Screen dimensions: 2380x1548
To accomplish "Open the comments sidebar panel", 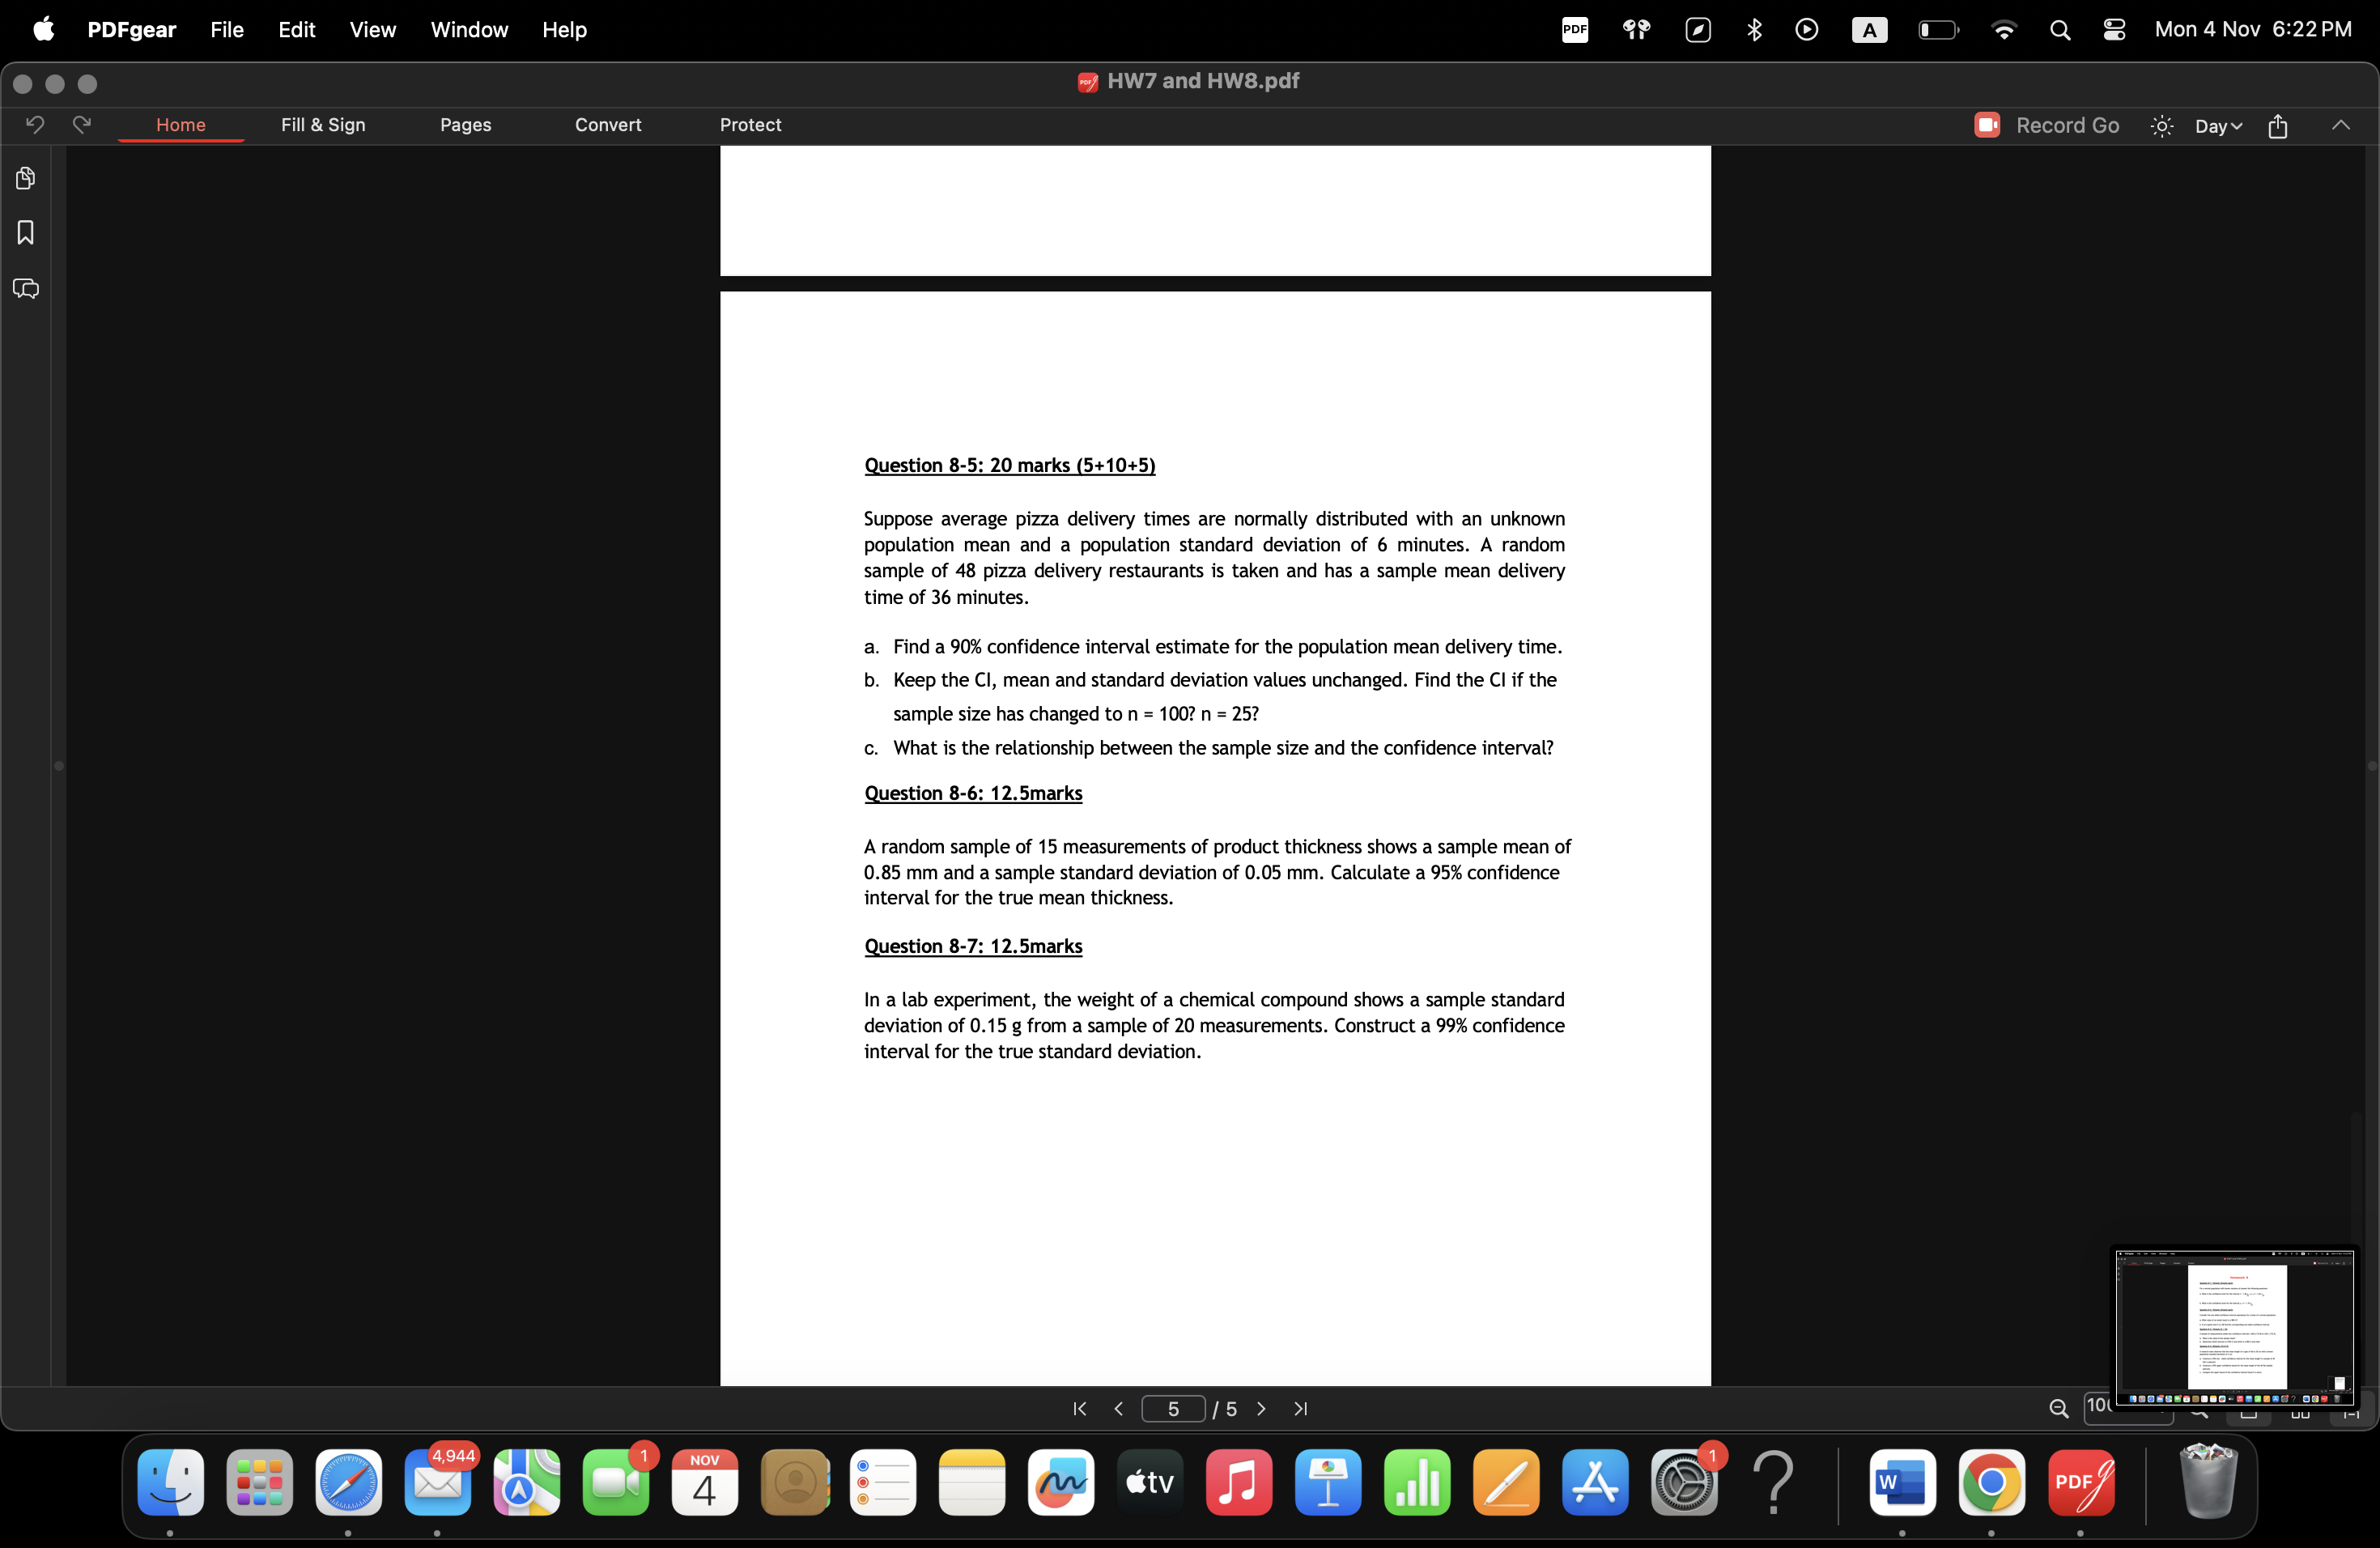I will click(x=26, y=289).
